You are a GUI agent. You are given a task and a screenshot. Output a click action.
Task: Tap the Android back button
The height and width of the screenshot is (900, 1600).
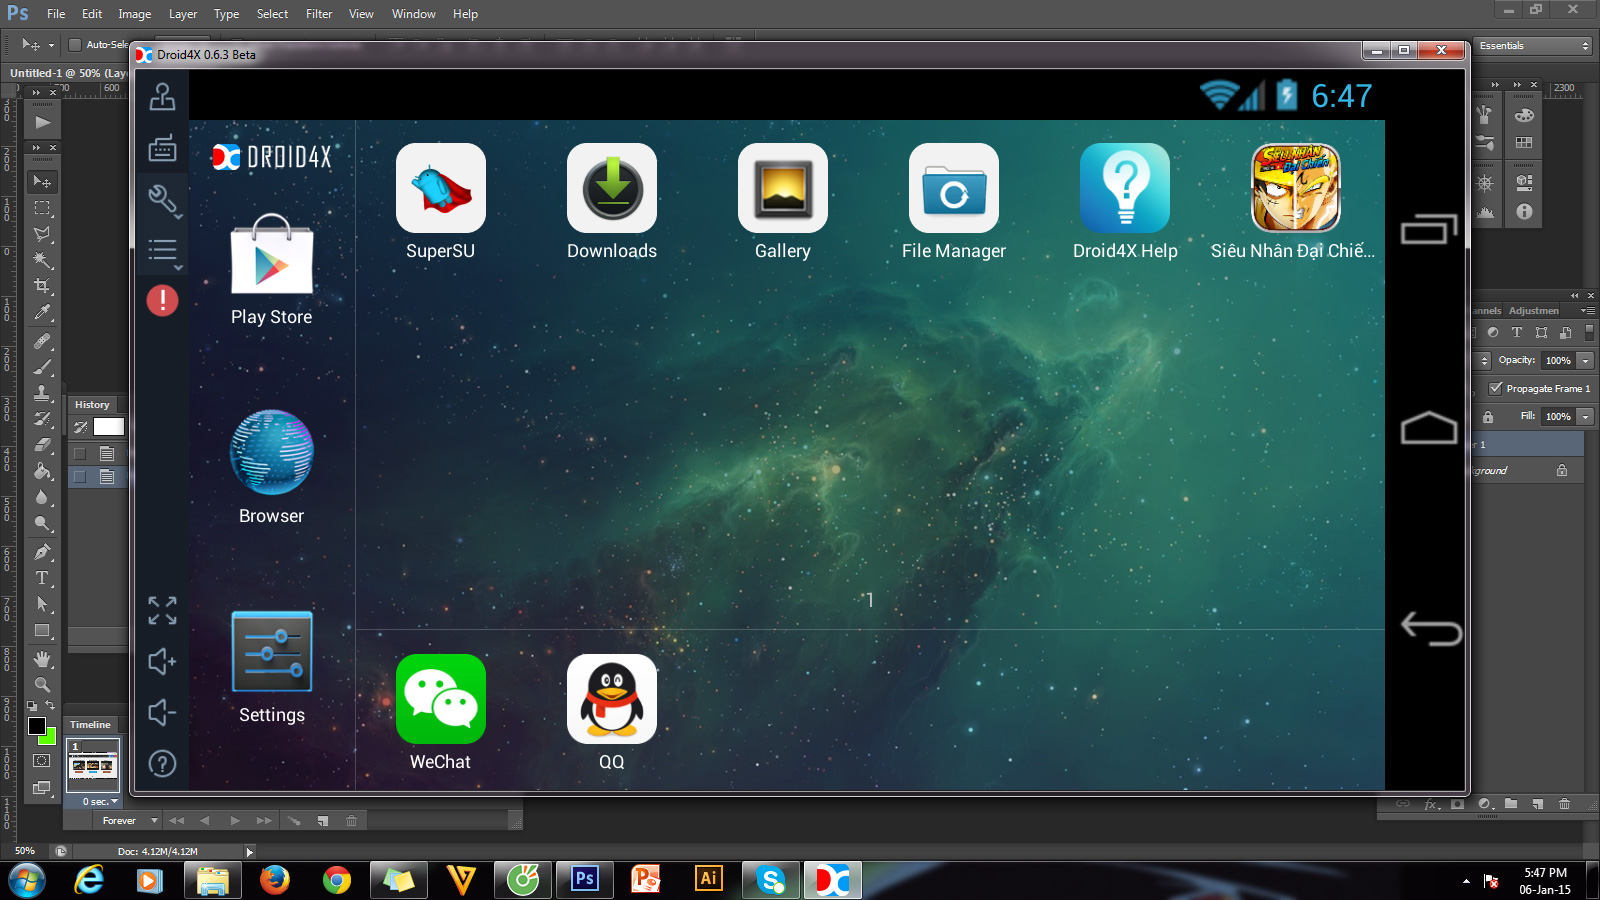1431,629
